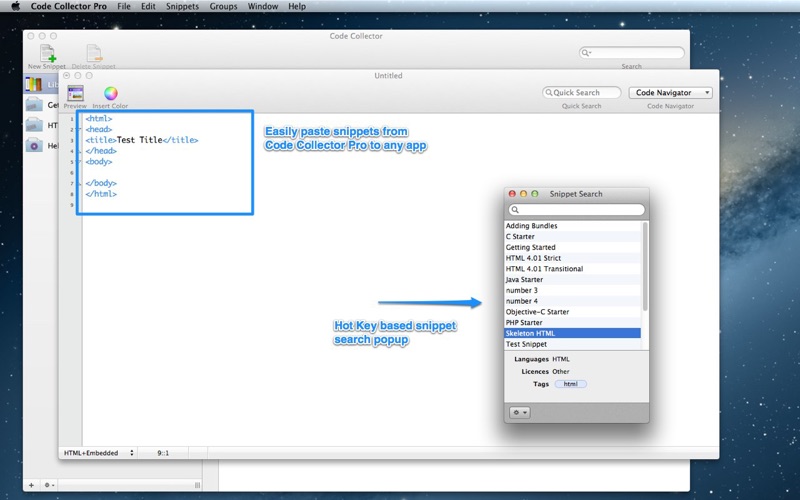Screen dimensions: 800x500
Task: Click the Library books icon in sidebar
Action: click(x=35, y=85)
